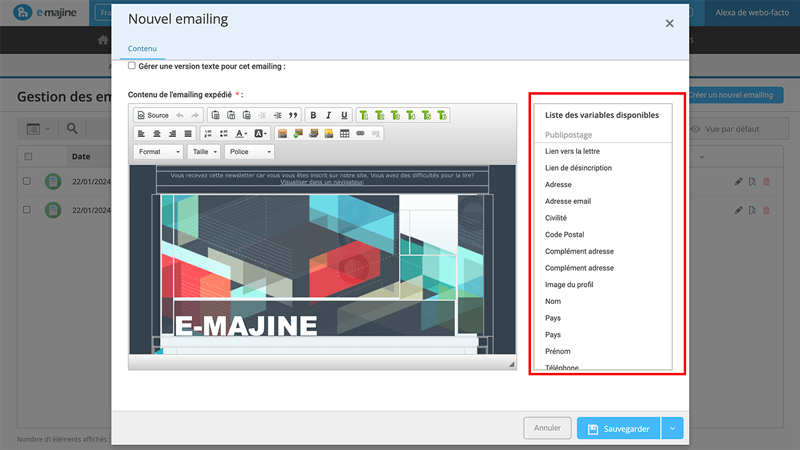
Task: Select the Contenu tab
Action: tap(142, 48)
